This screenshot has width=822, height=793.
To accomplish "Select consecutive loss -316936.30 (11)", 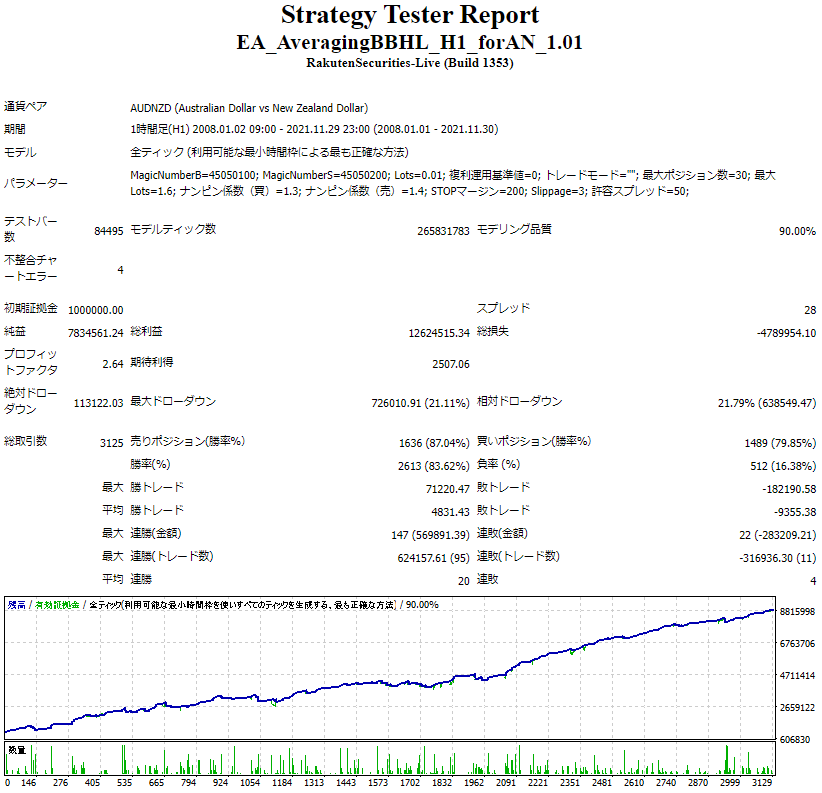I will pos(777,558).
